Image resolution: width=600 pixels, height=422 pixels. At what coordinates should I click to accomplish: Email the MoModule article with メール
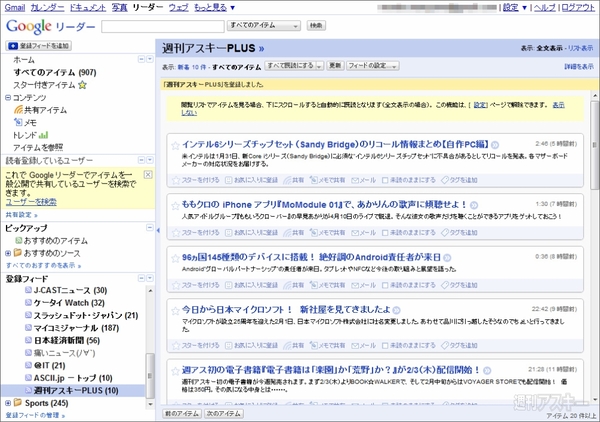click(364, 232)
